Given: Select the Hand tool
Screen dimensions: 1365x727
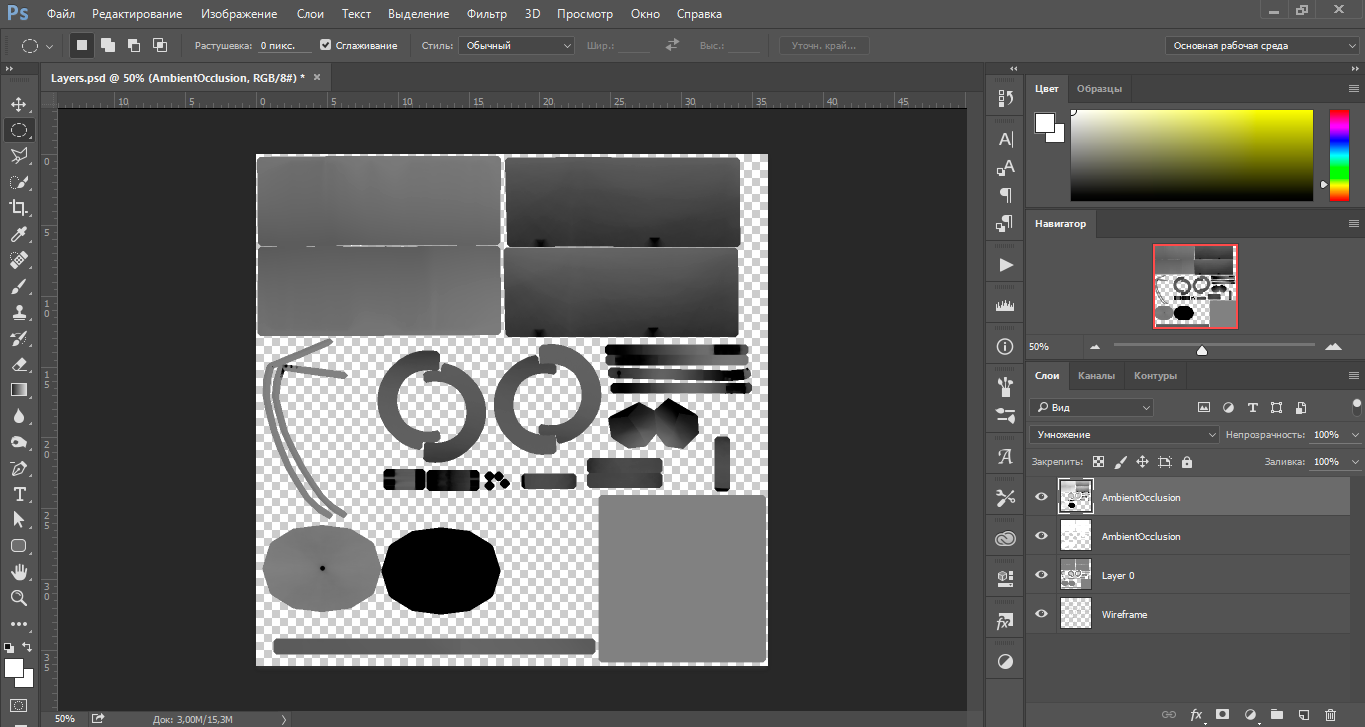Looking at the screenshot, I should [19, 572].
